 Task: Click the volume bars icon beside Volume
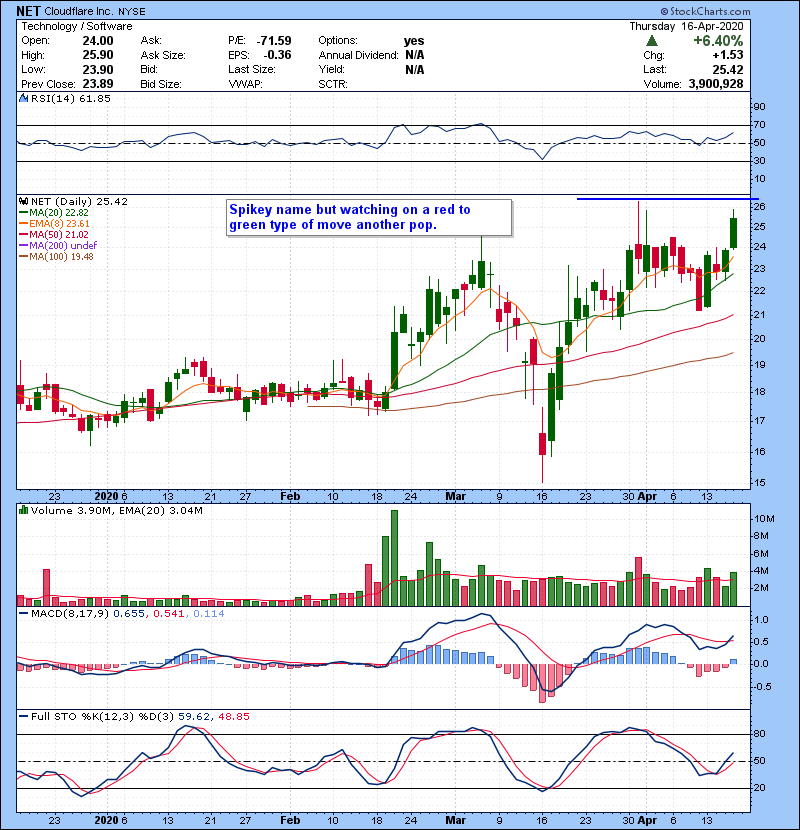point(23,510)
